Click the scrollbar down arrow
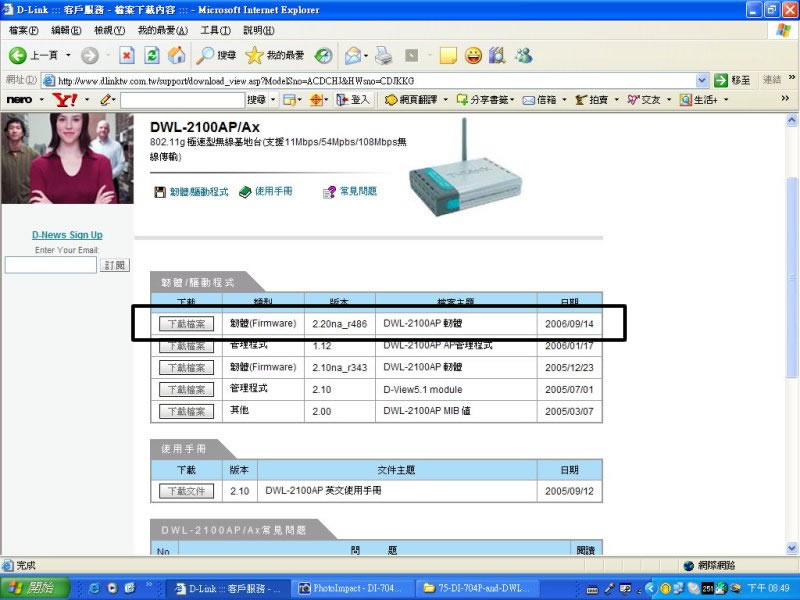Viewport: 800px width, 600px height. [x=791, y=548]
